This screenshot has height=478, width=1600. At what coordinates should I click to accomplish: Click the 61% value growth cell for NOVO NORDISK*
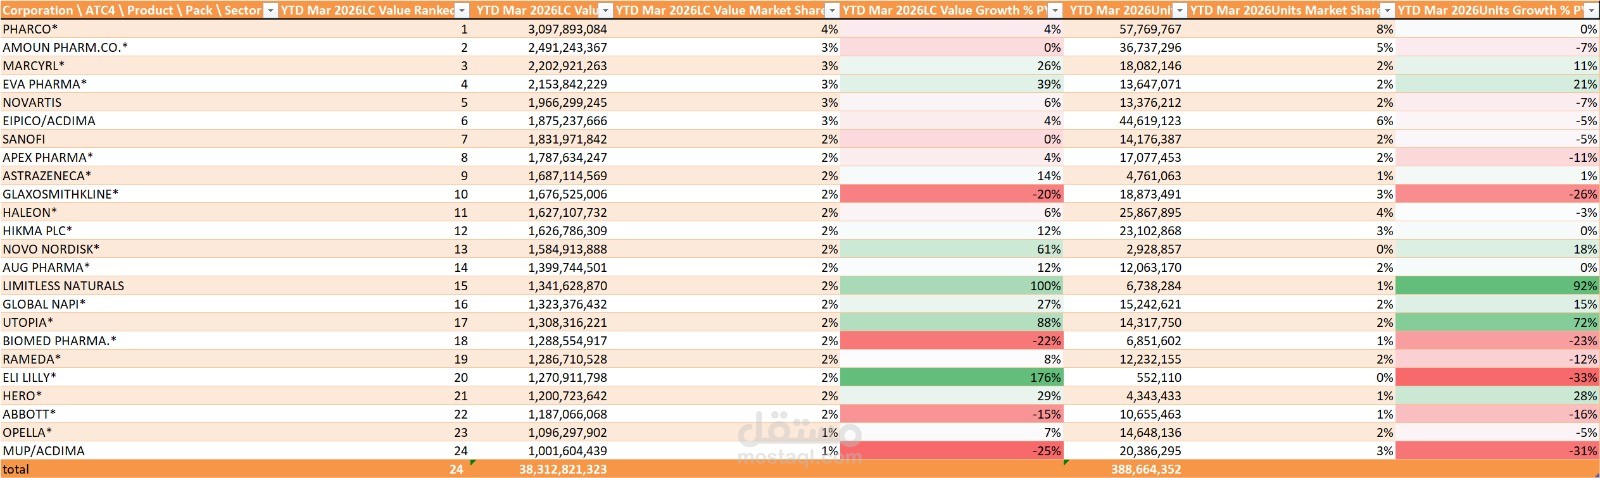[952, 249]
